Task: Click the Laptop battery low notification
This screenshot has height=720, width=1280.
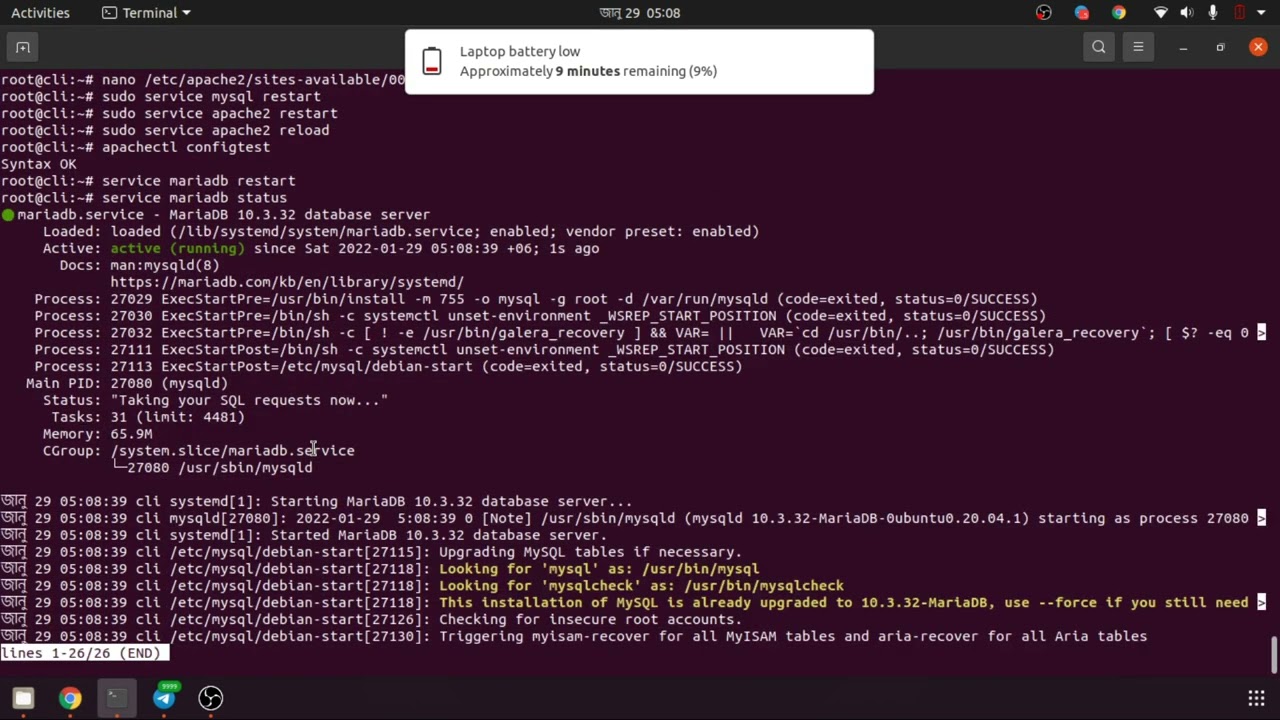Action: (639, 61)
